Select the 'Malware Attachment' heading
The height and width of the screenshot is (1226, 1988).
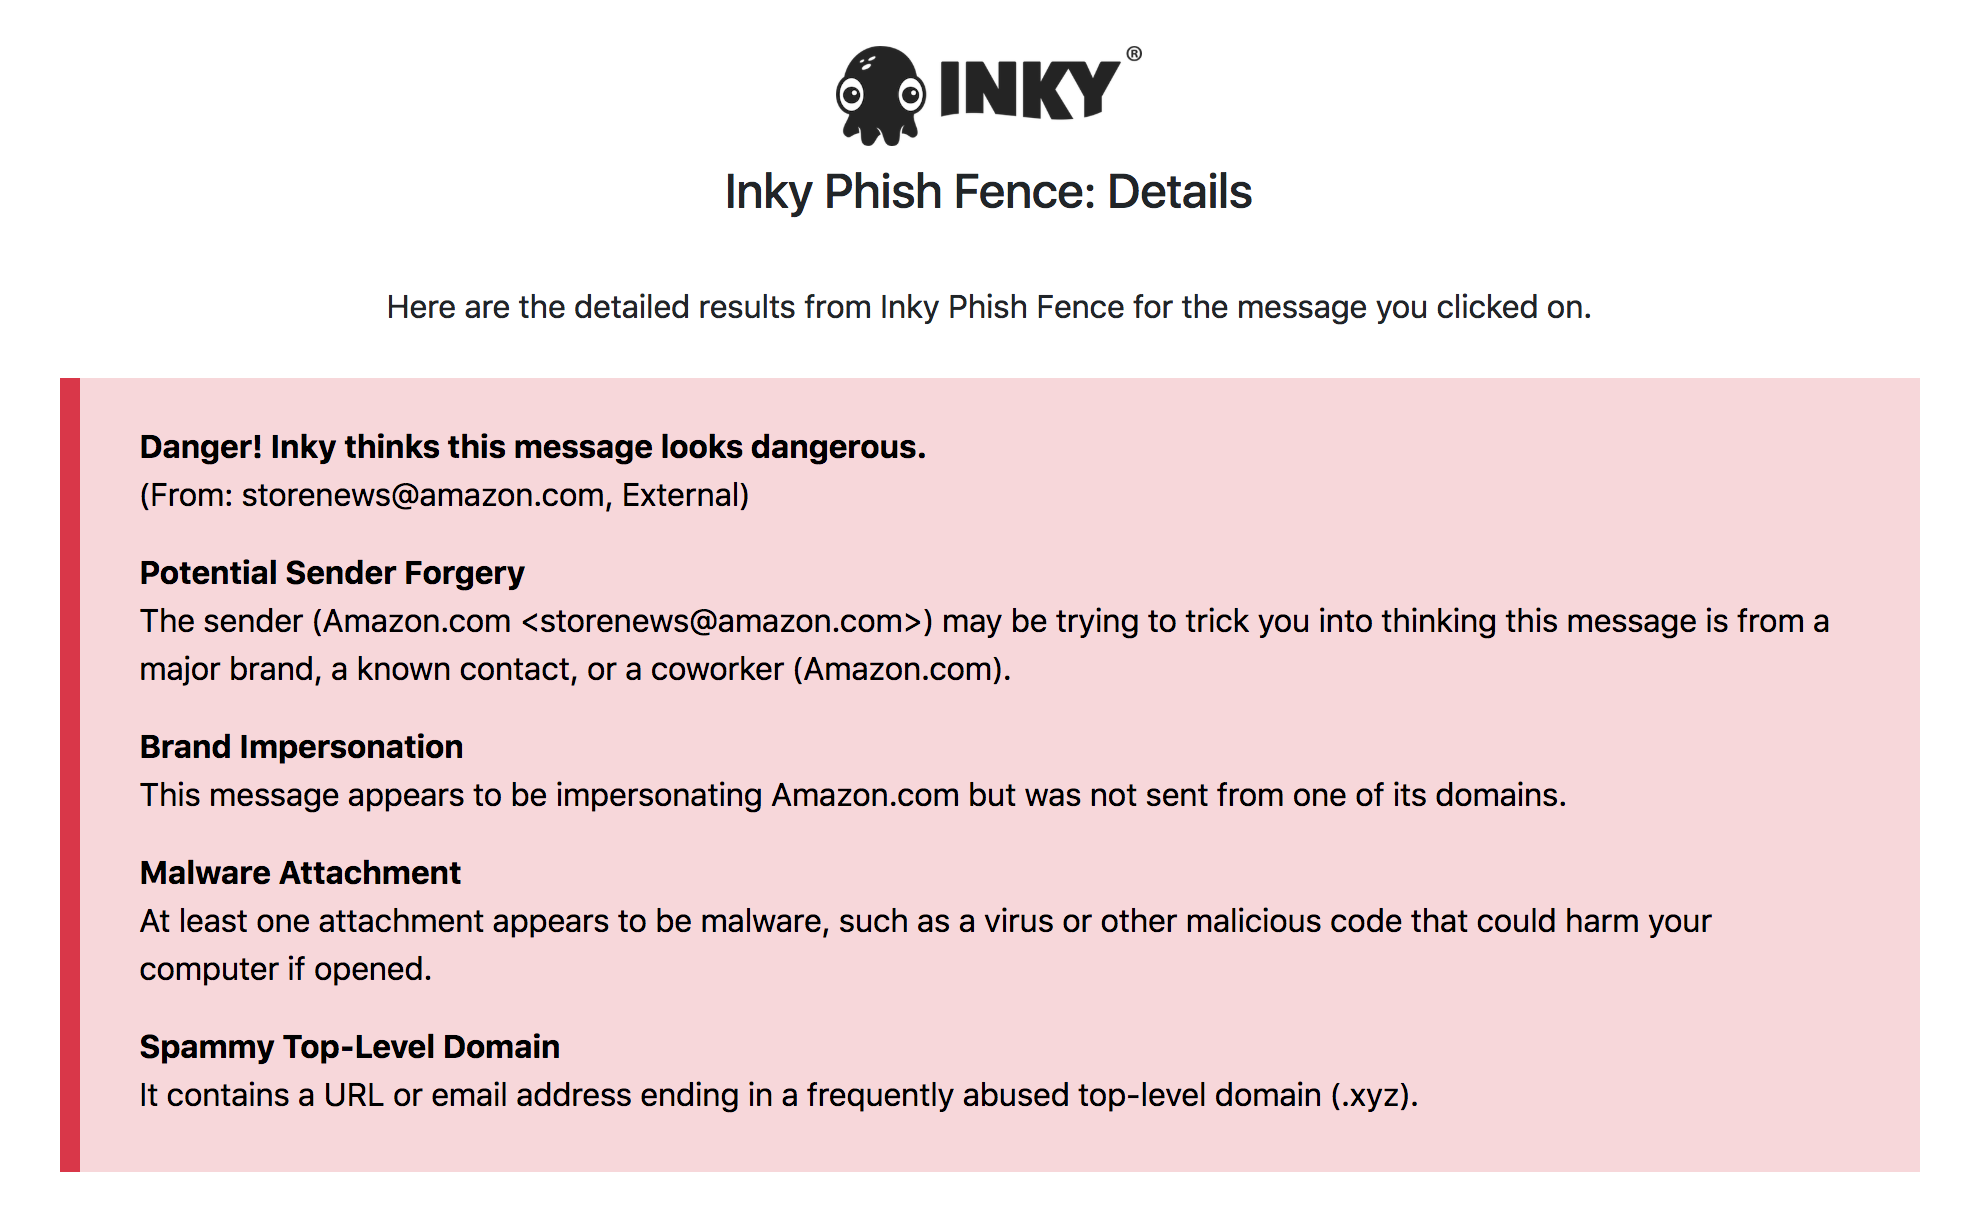pyautogui.click(x=300, y=873)
